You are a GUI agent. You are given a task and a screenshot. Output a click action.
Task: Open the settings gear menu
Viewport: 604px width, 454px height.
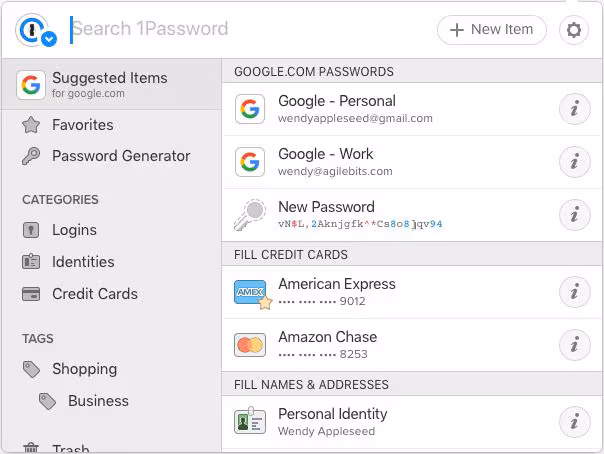click(573, 30)
